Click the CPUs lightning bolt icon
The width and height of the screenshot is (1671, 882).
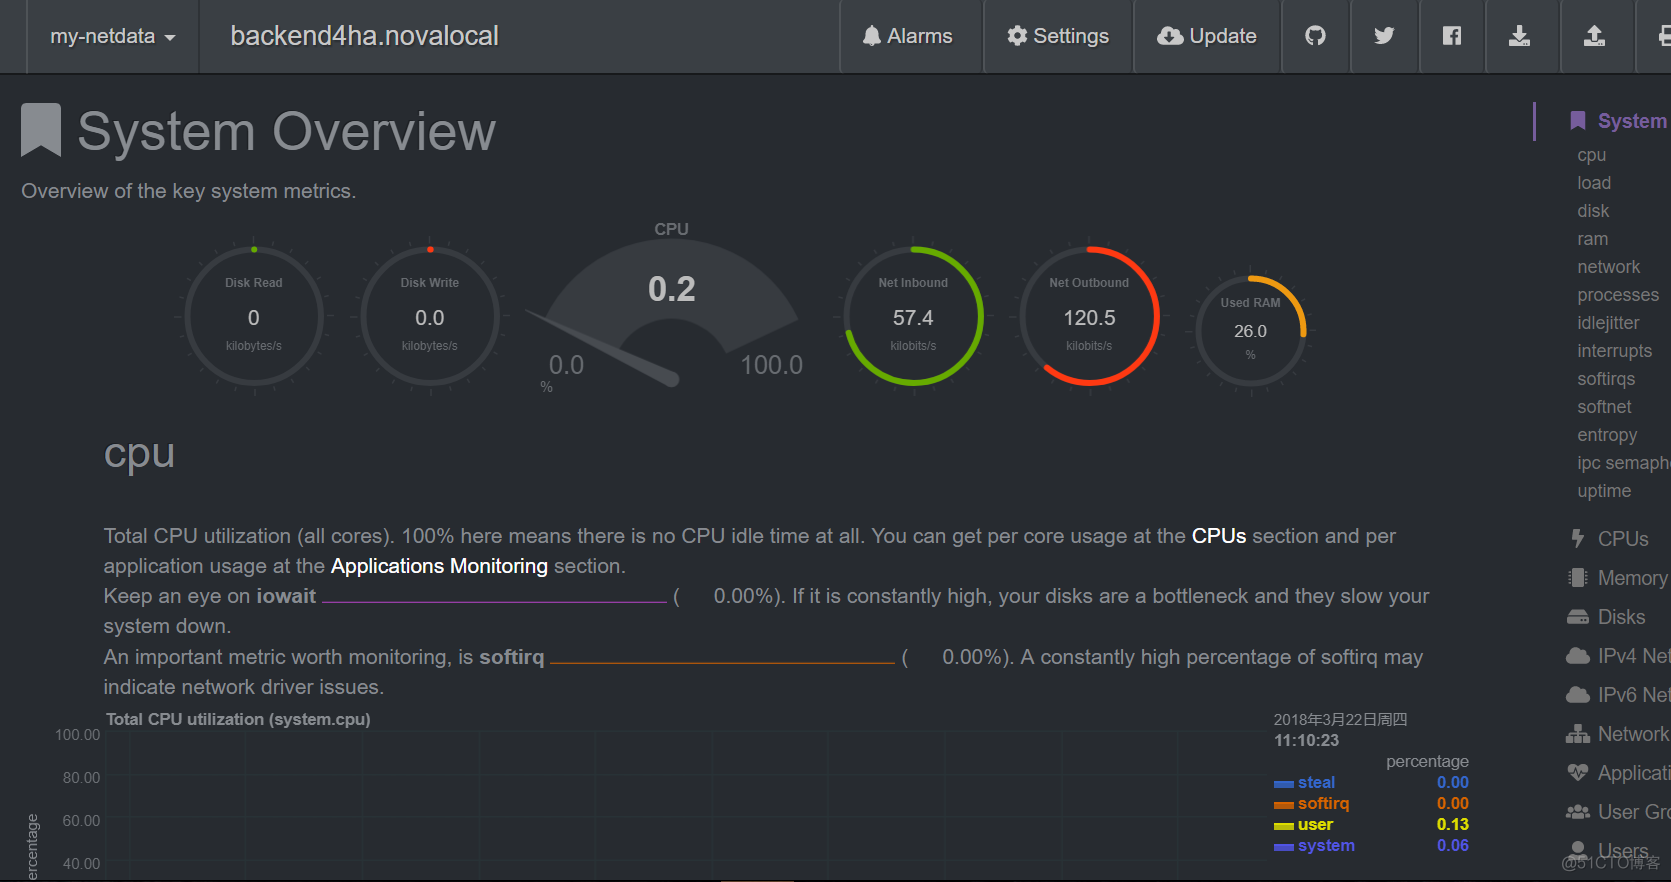coord(1577,538)
